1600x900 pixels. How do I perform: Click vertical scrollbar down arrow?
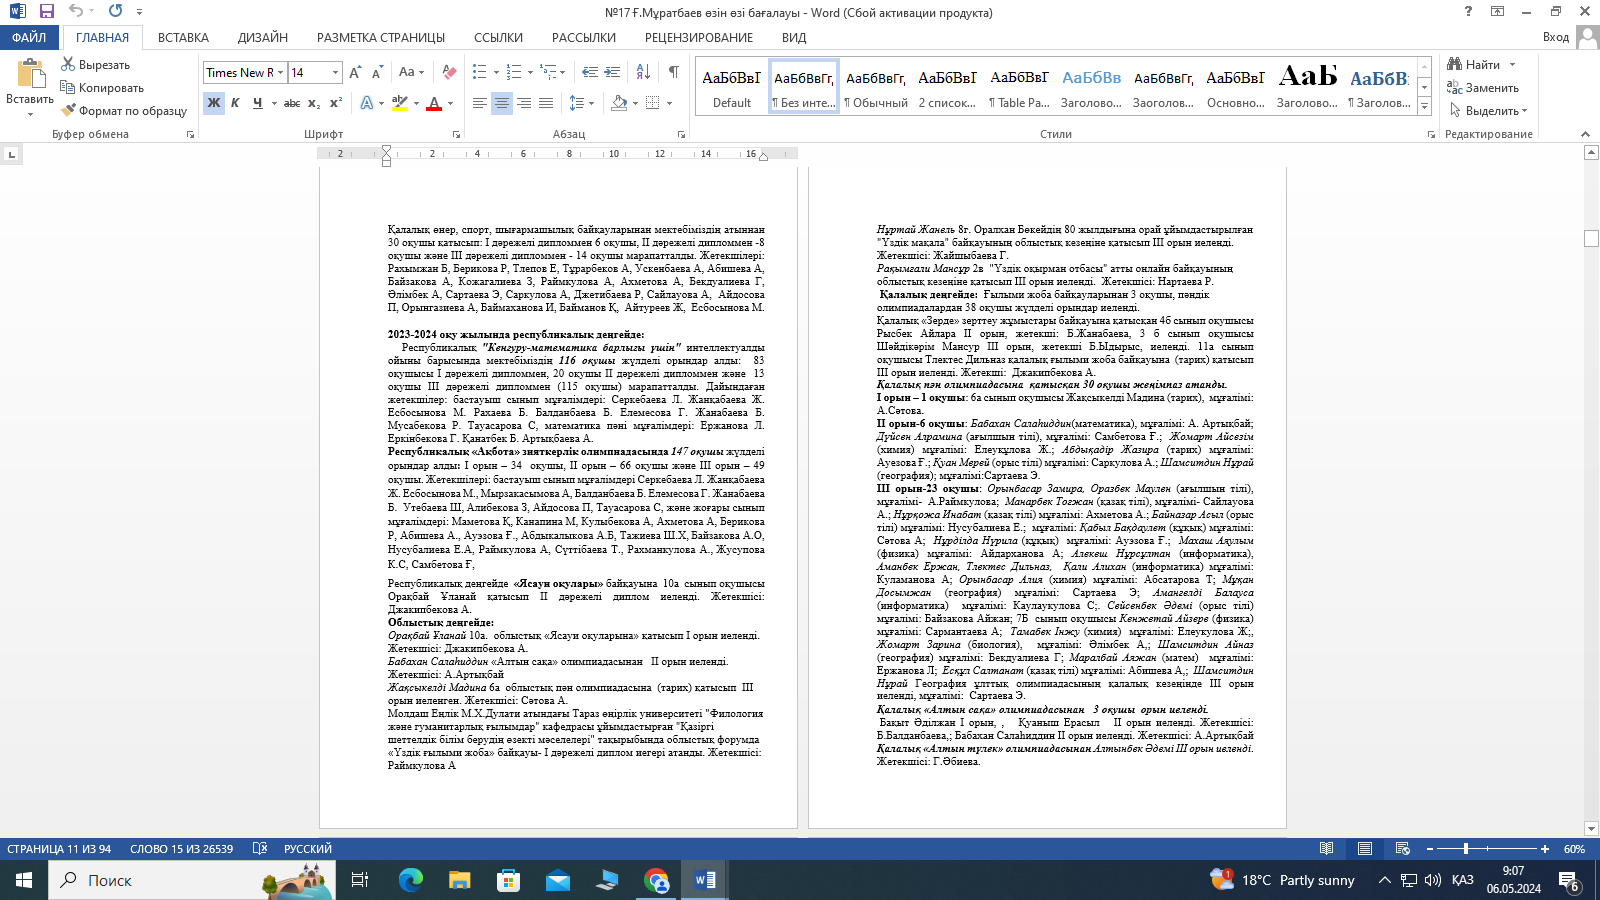tap(1591, 828)
